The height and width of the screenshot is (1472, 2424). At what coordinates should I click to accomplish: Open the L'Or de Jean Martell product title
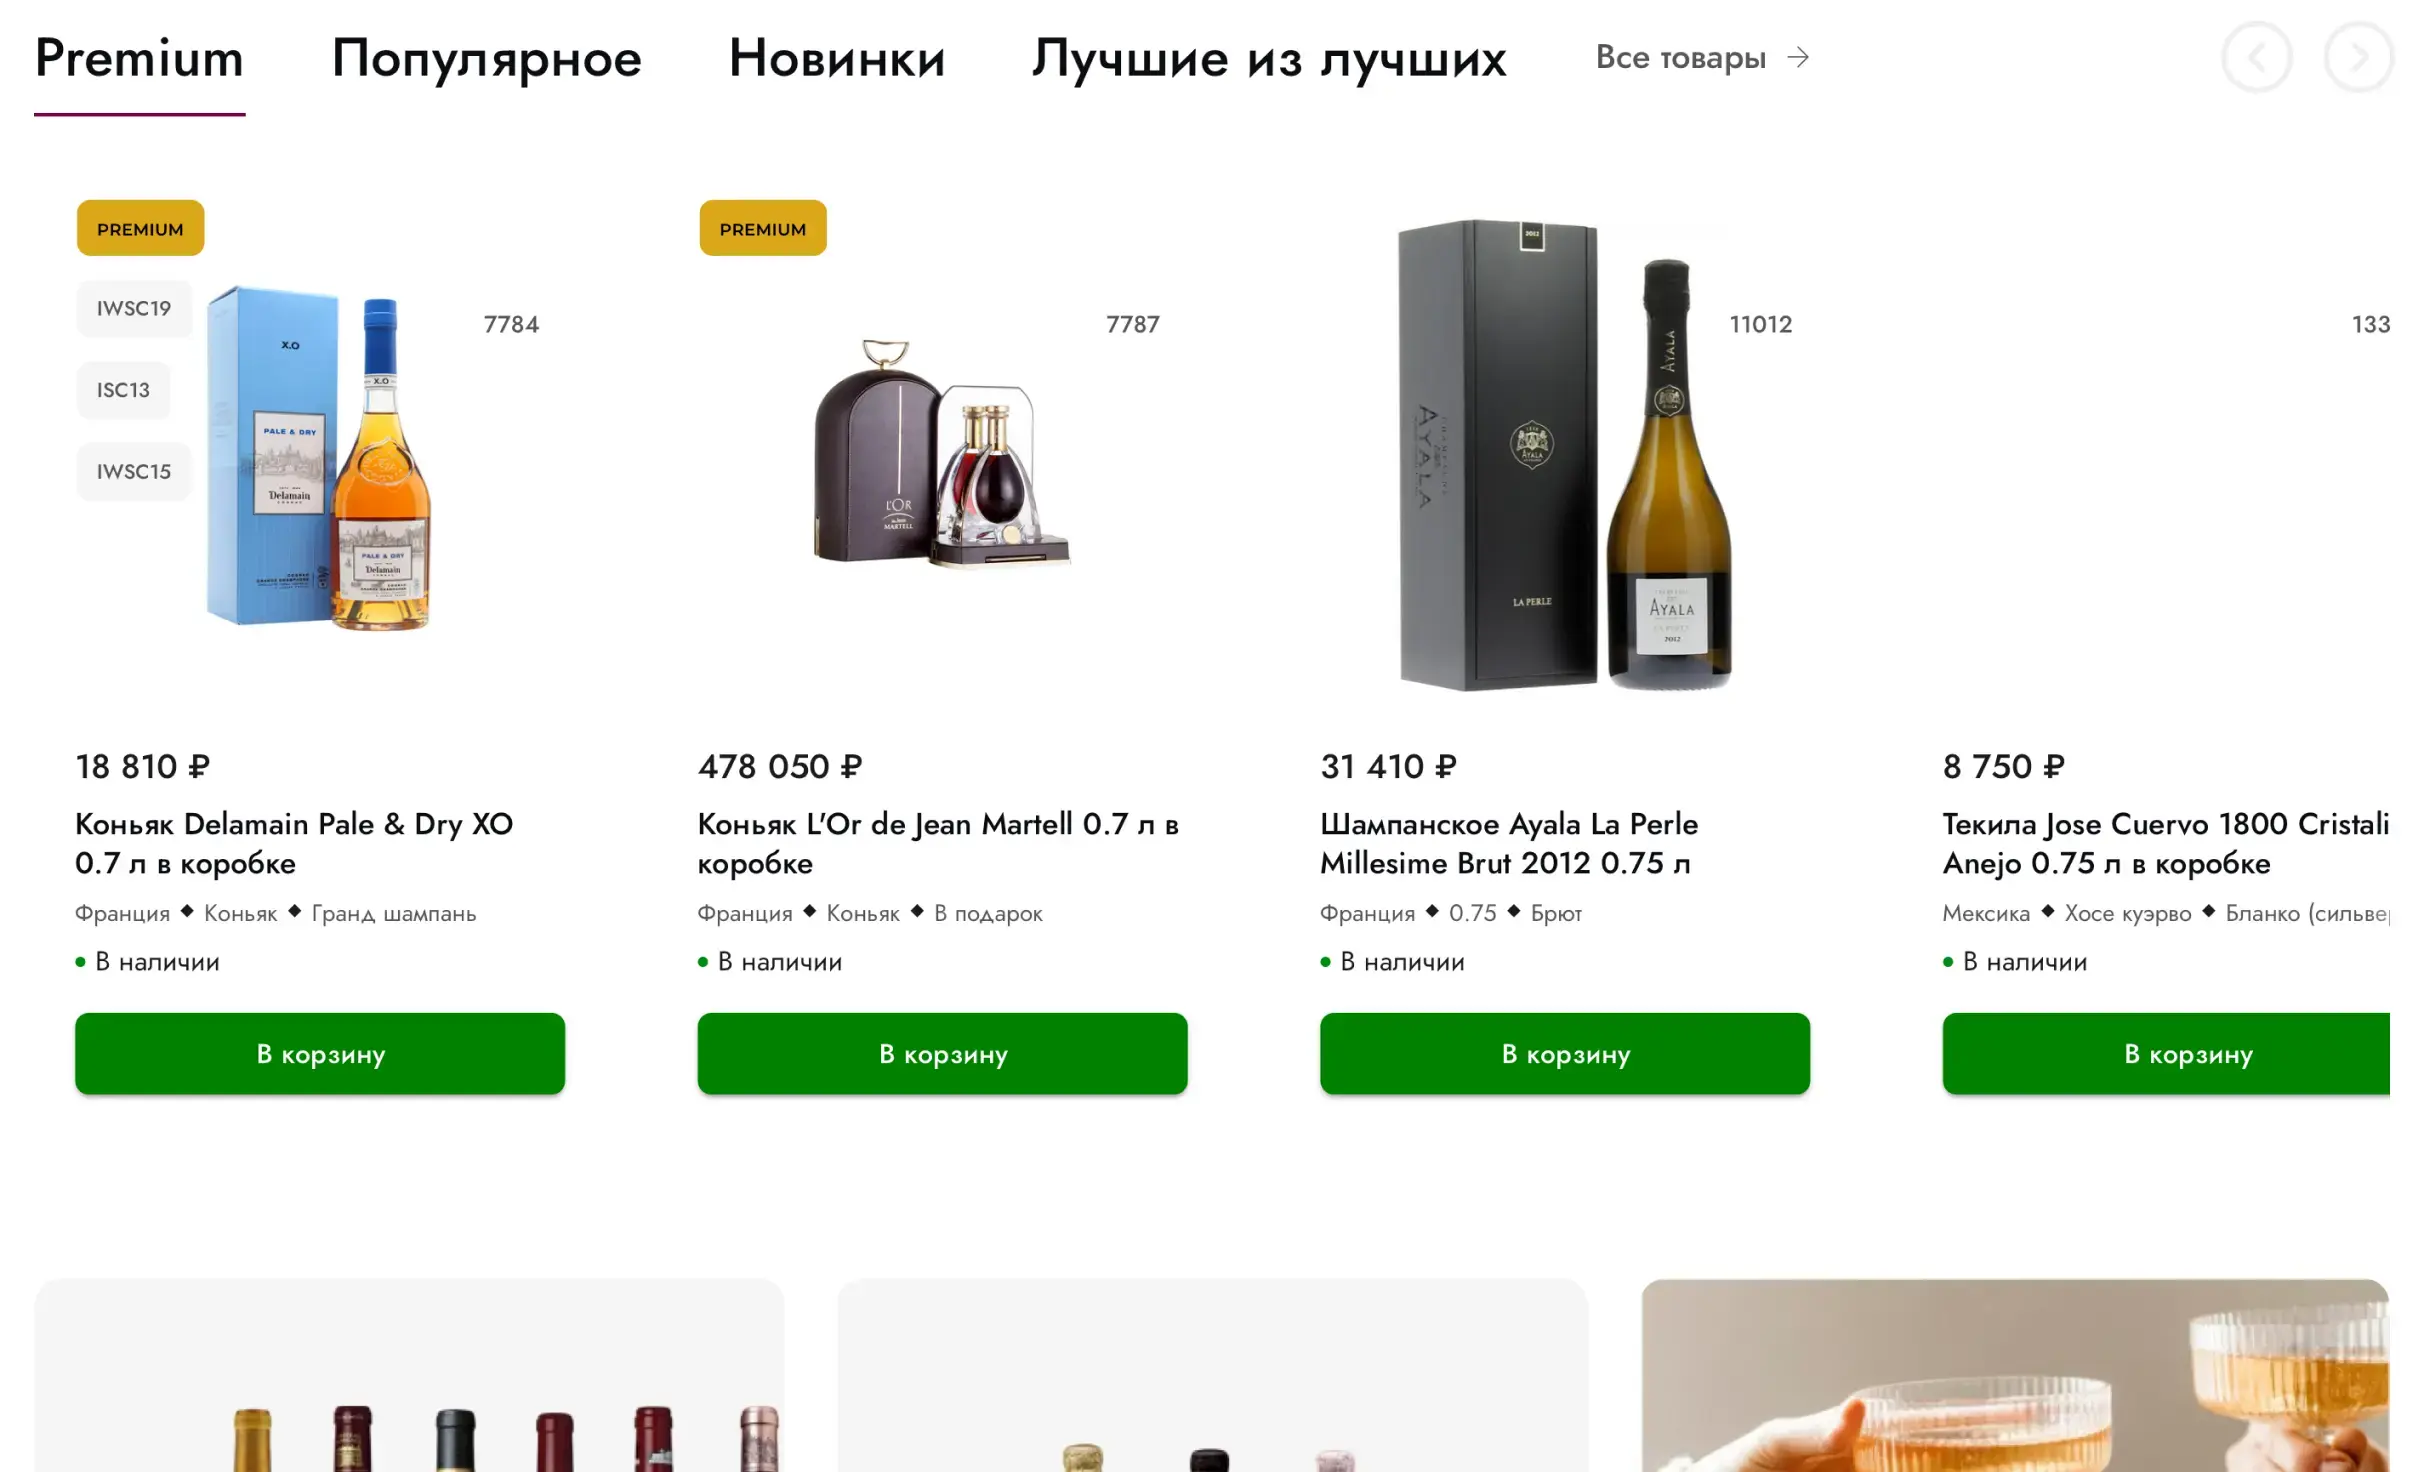pyautogui.click(x=938, y=843)
